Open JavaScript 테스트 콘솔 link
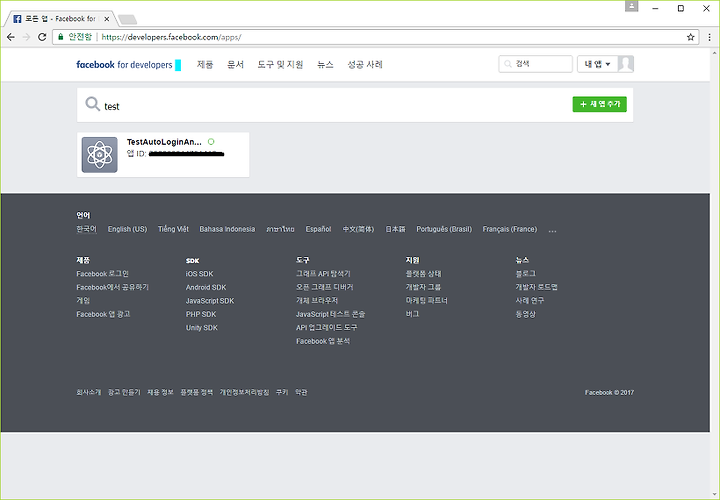 330,314
